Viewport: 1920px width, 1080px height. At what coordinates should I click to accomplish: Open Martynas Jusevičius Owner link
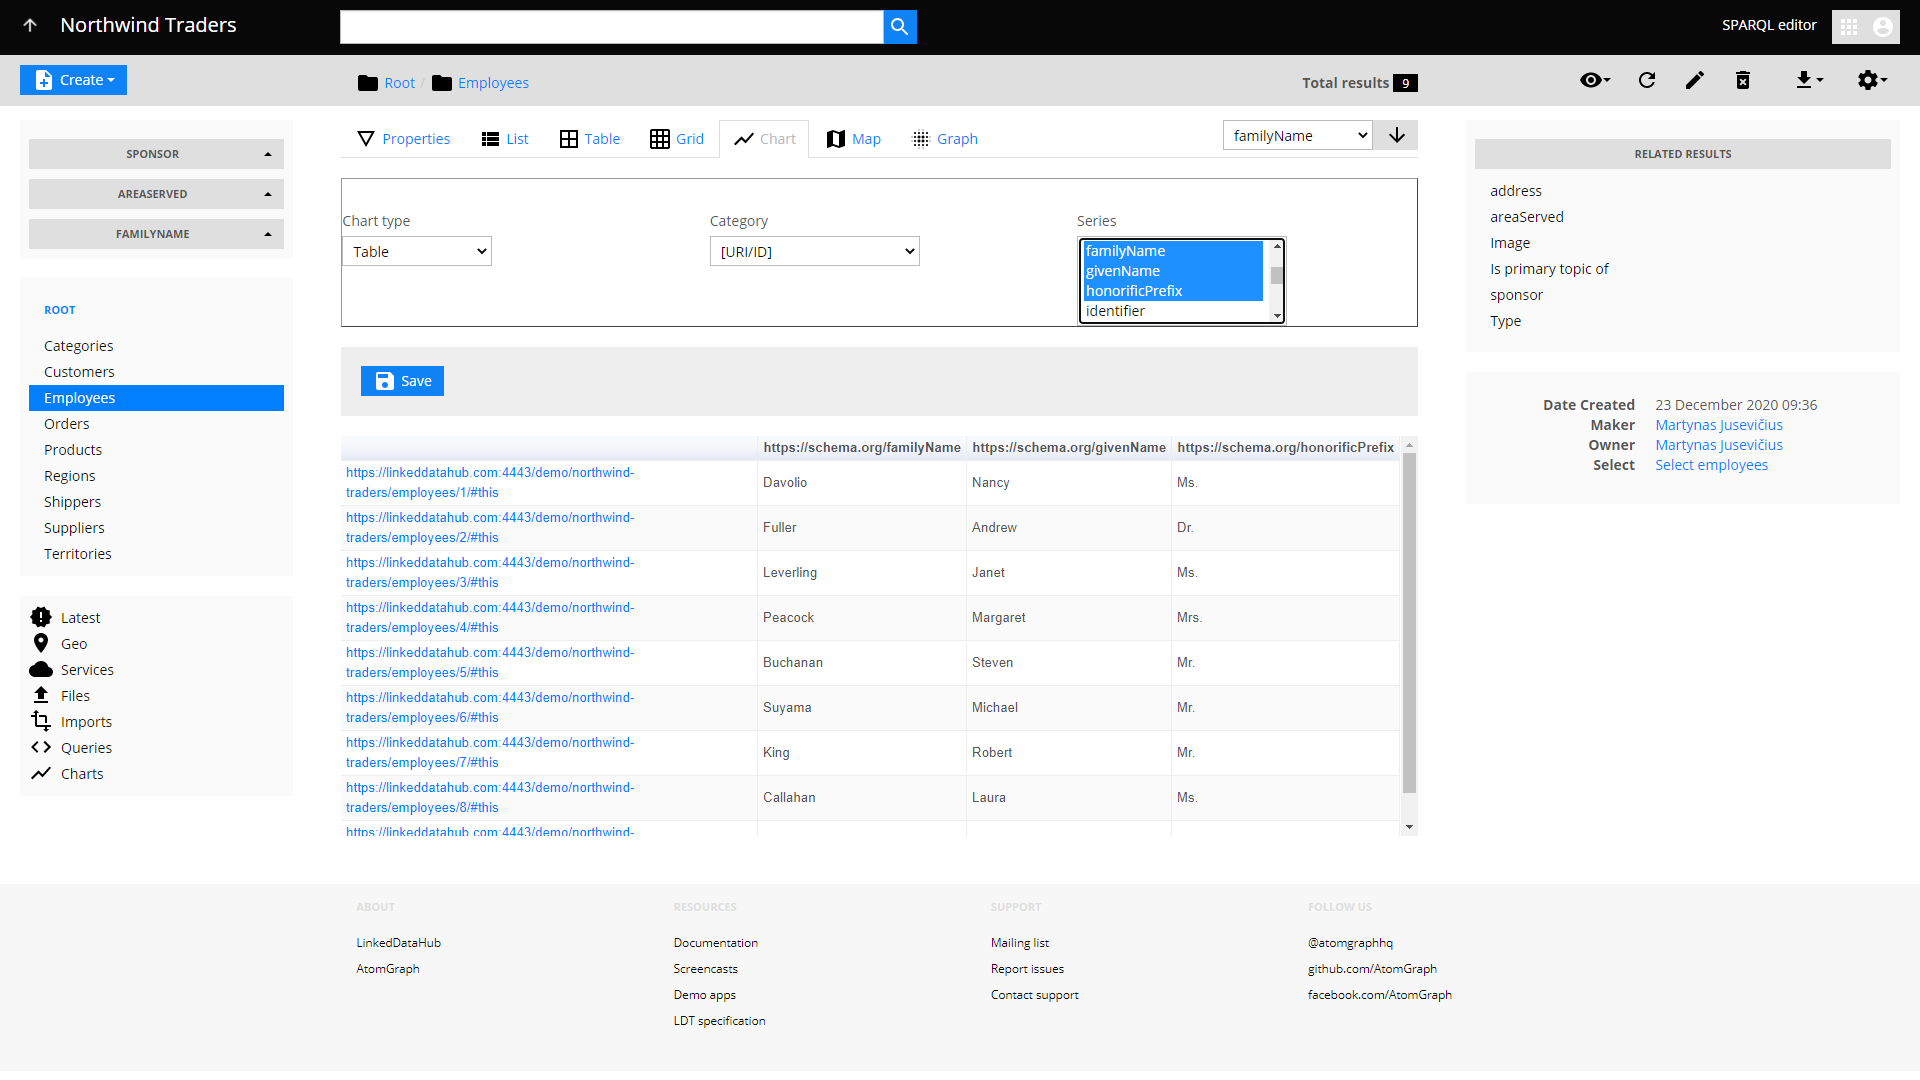(1718, 445)
